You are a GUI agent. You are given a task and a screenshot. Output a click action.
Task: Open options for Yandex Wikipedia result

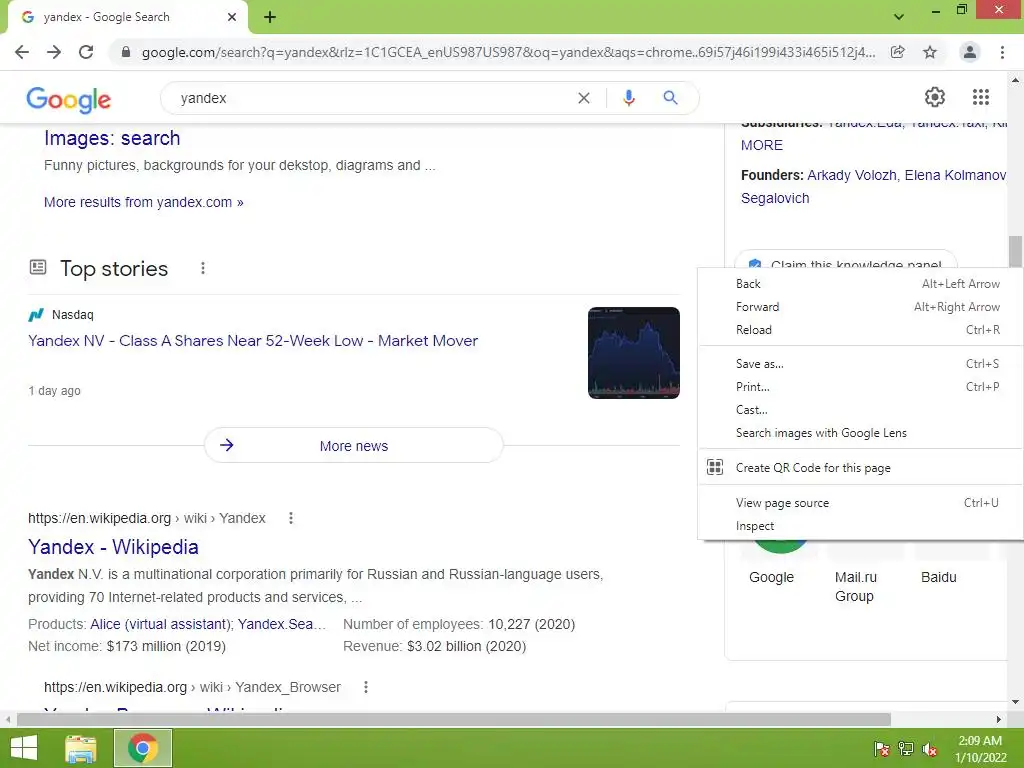[291, 519]
